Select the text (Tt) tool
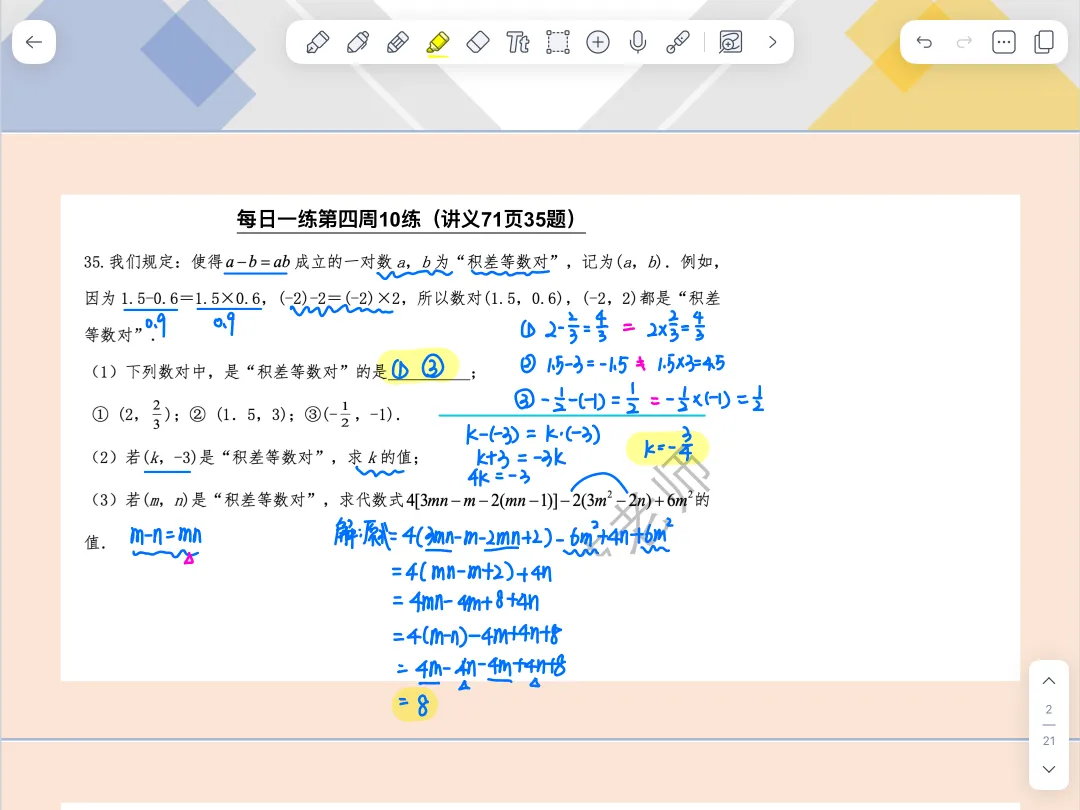This screenshot has height=810, width=1080. pos(517,43)
